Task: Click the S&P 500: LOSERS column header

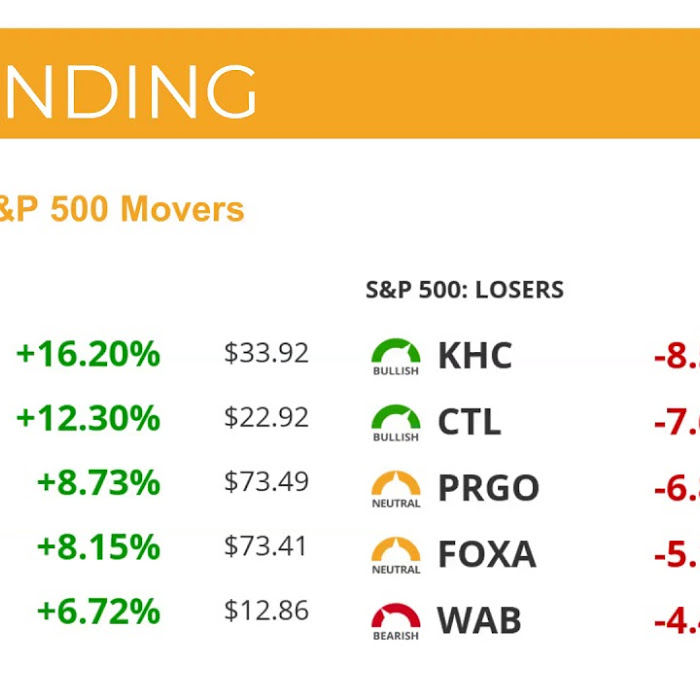Action: 464,290
